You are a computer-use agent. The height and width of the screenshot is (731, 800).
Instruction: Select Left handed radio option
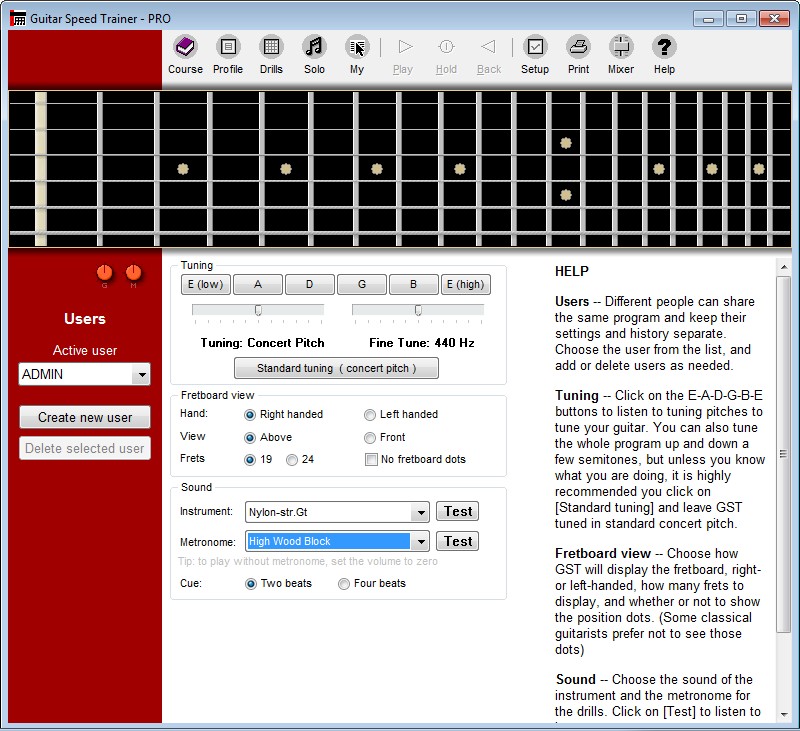[x=369, y=415]
